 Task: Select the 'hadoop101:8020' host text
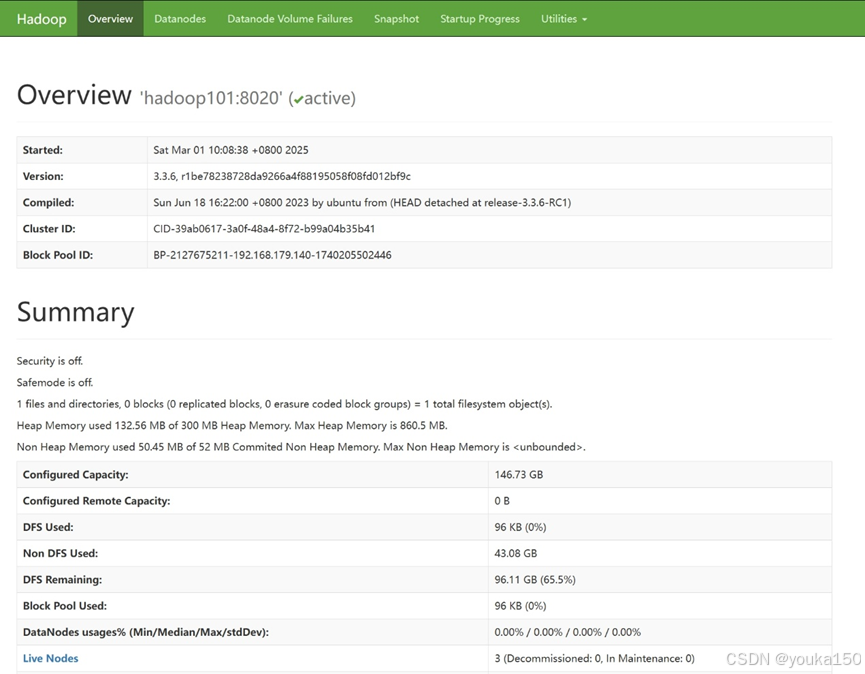(x=211, y=98)
